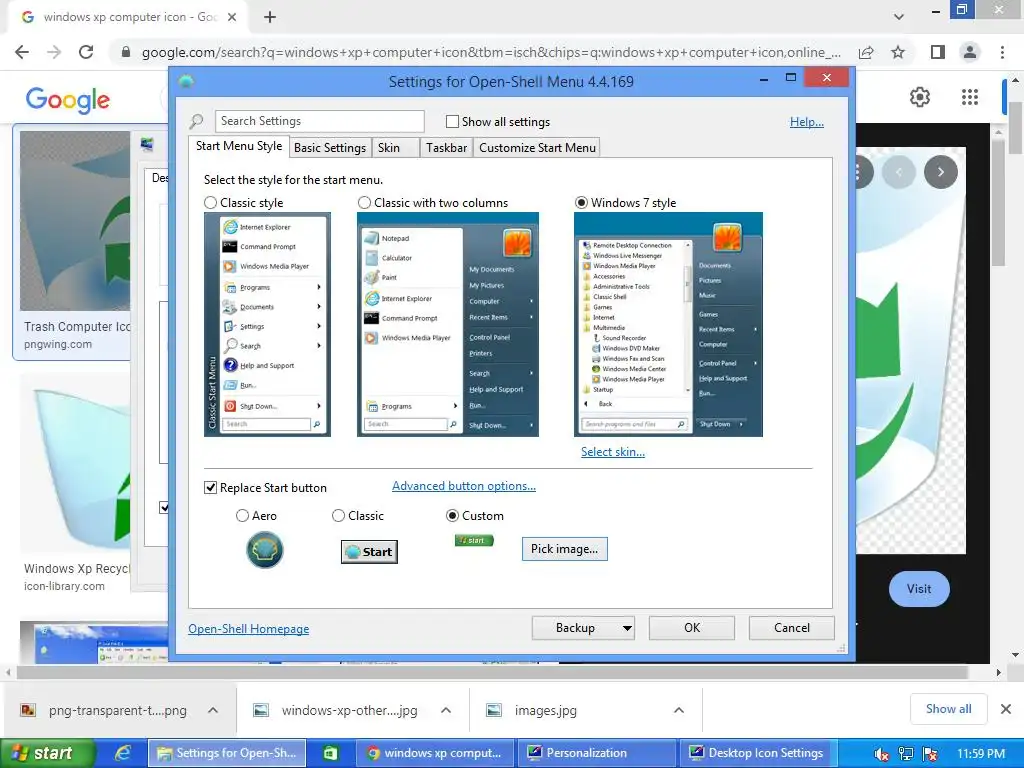Click the green custom start button preview
1024x768 pixels.
474,540
